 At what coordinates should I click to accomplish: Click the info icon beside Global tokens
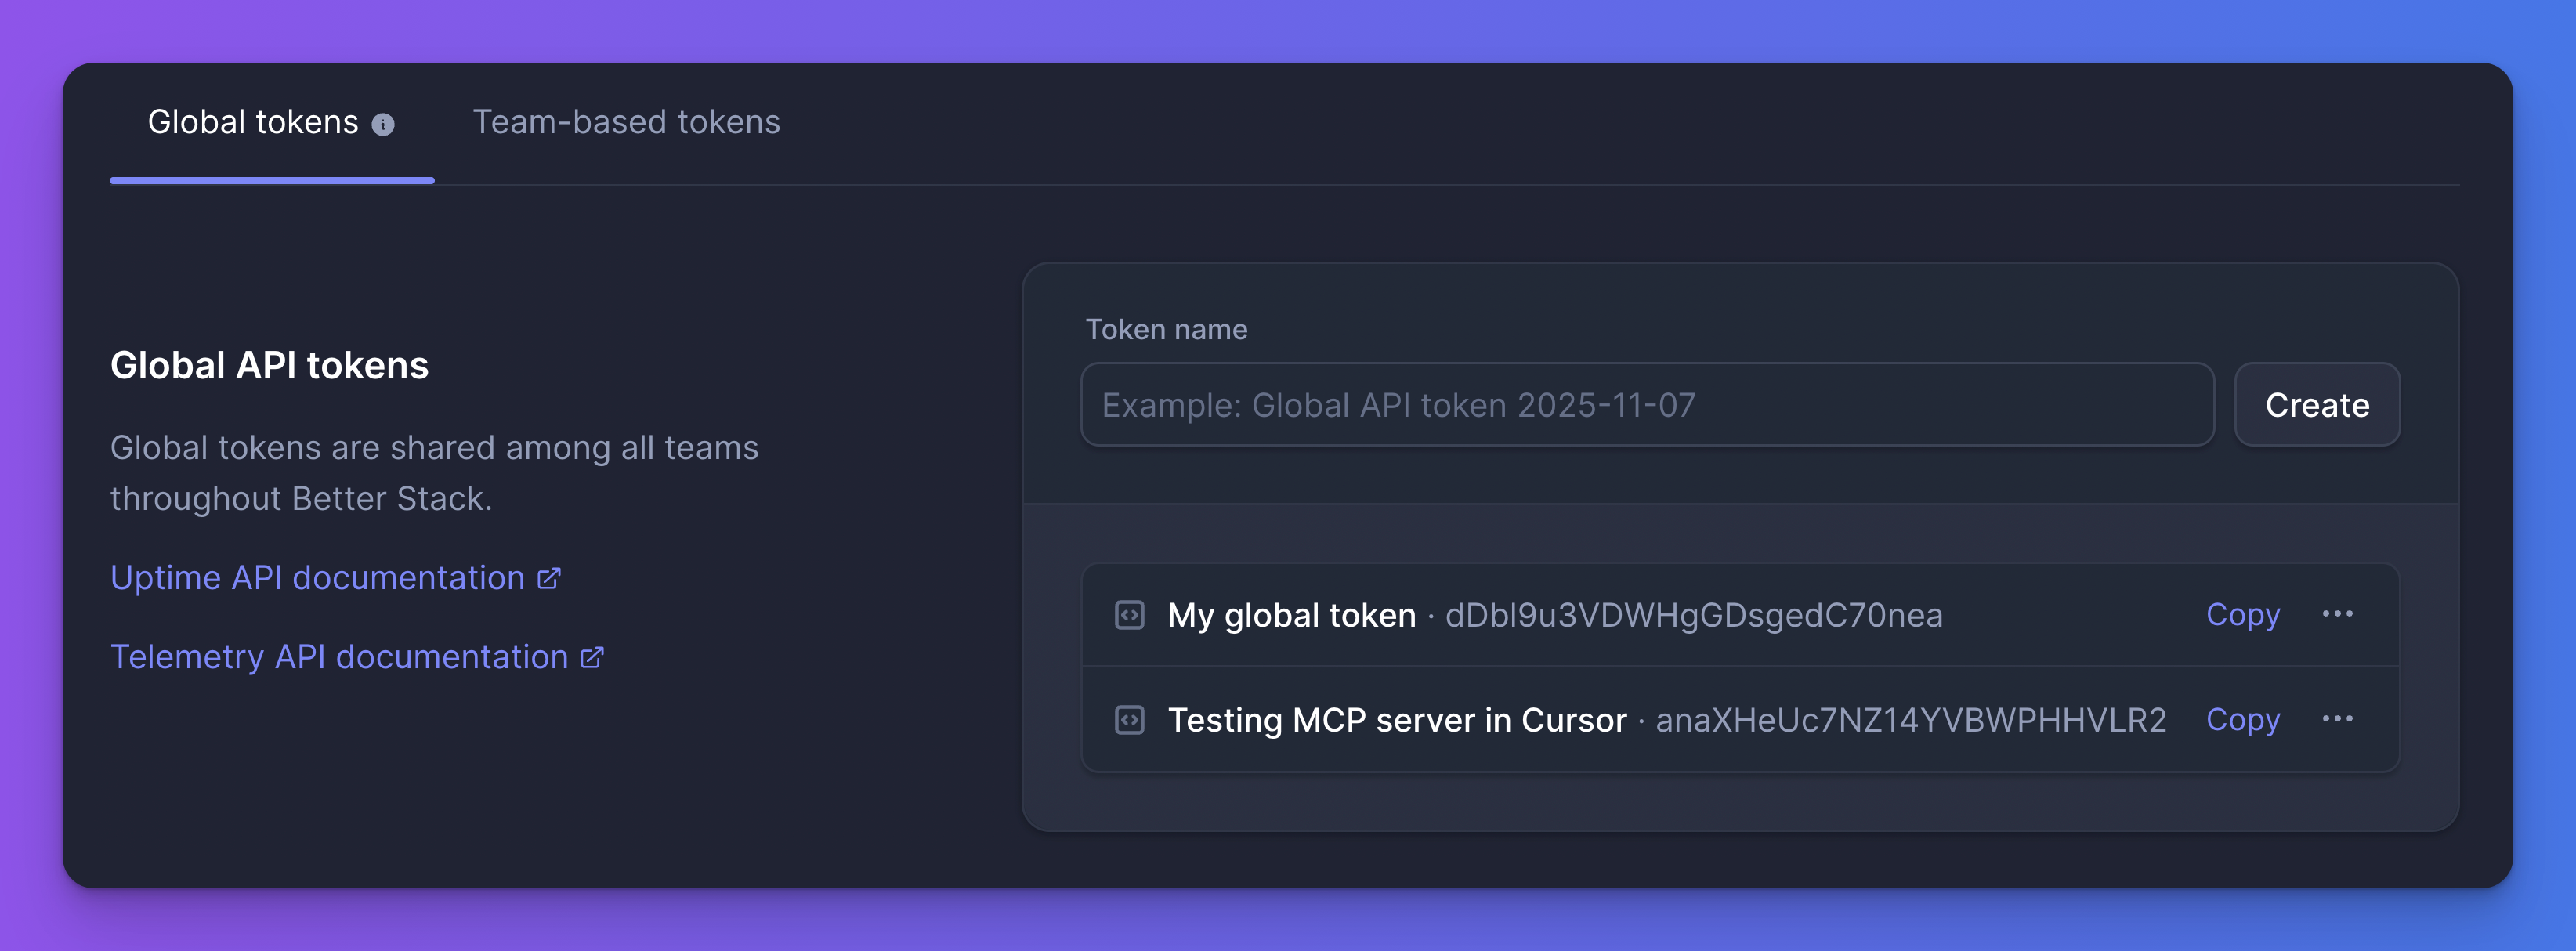tap(383, 122)
